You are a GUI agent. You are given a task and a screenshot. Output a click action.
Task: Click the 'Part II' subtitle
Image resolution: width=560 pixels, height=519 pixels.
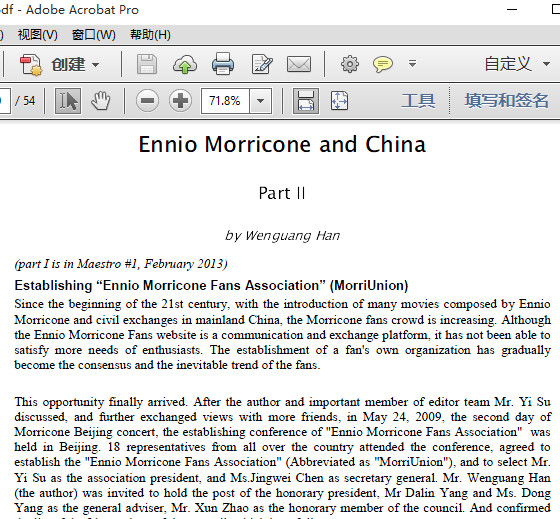point(282,193)
